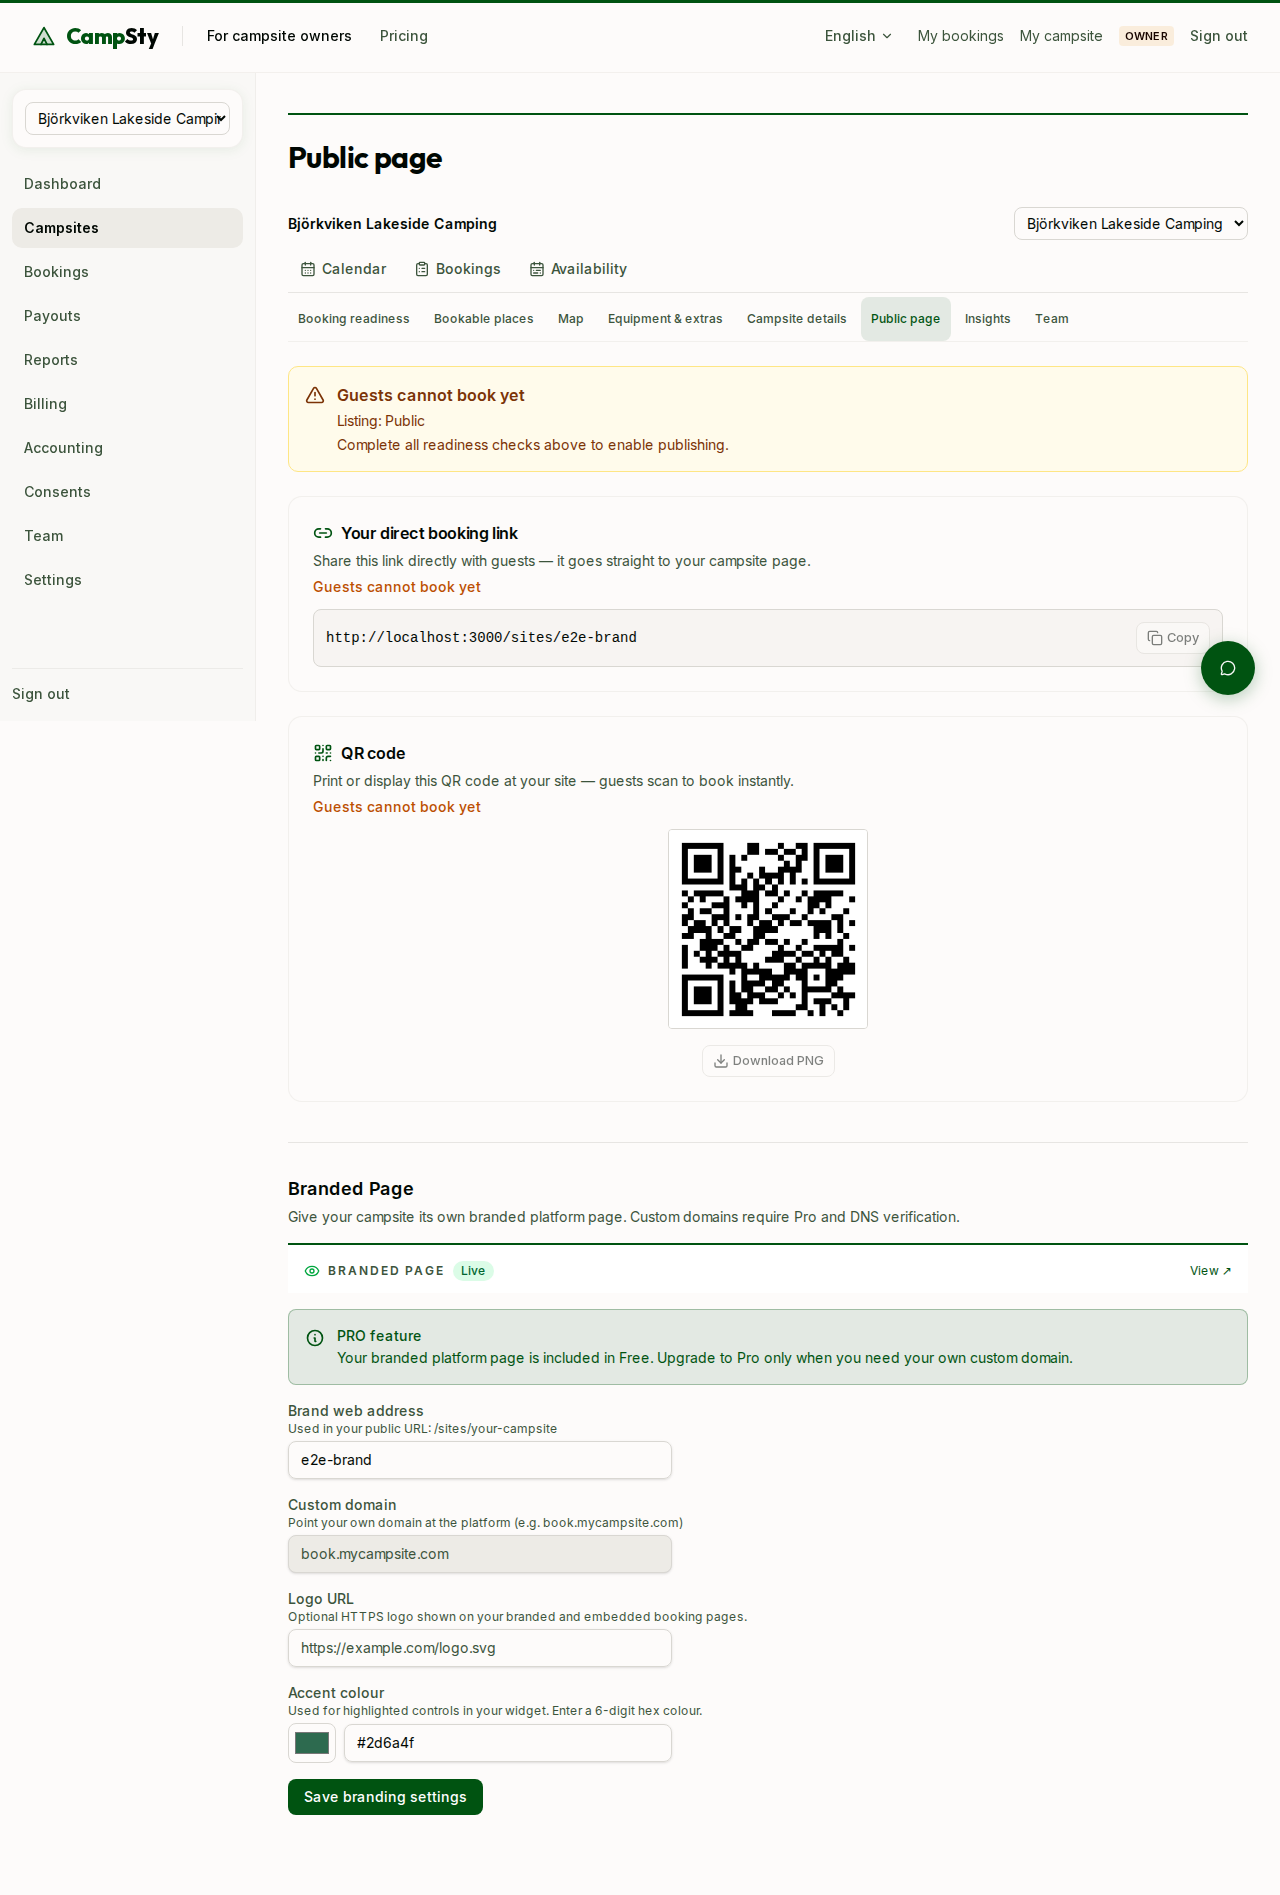Copy the direct booking link
This screenshot has height=1895, width=1280.
tap(1173, 638)
